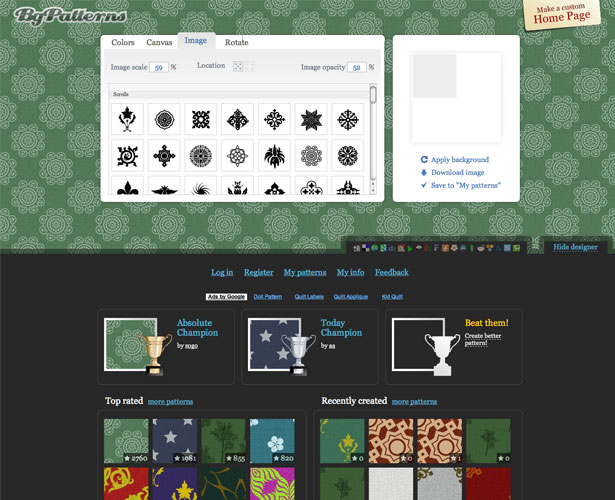Open recent brown geometric pattern rated 1
615x500 pixels.
pyautogui.click(x=440, y=441)
